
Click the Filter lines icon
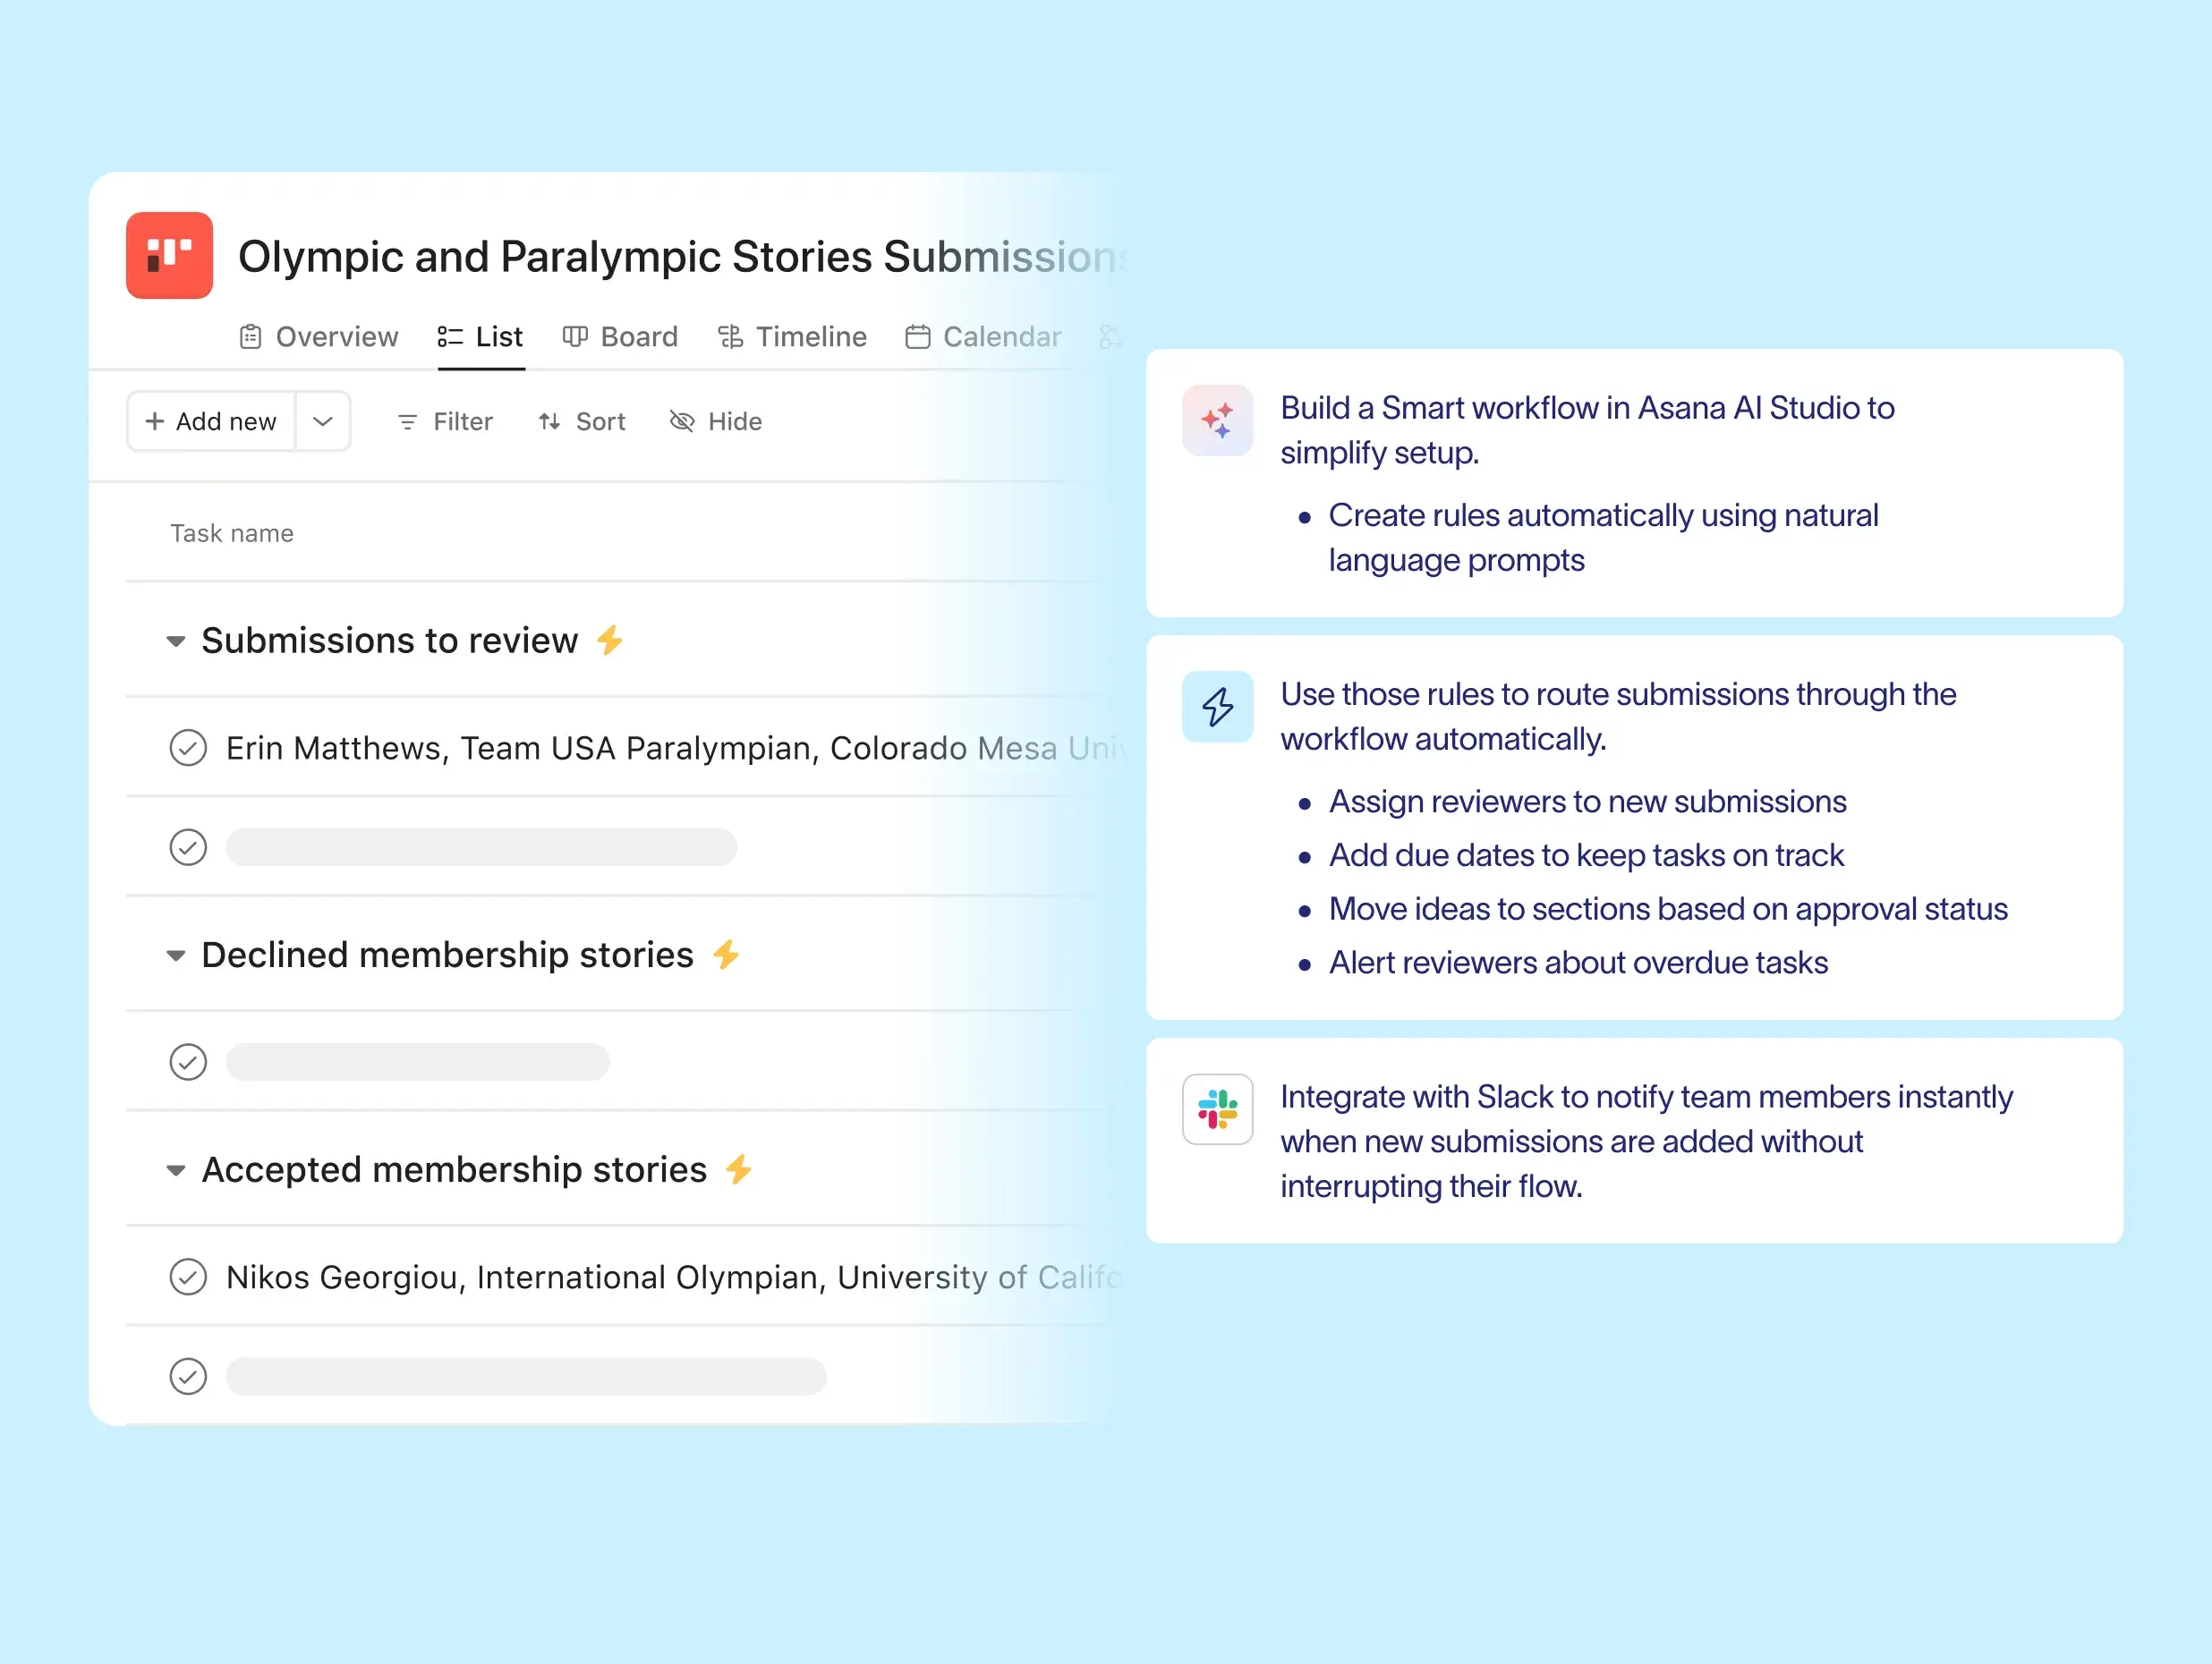click(407, 422)
